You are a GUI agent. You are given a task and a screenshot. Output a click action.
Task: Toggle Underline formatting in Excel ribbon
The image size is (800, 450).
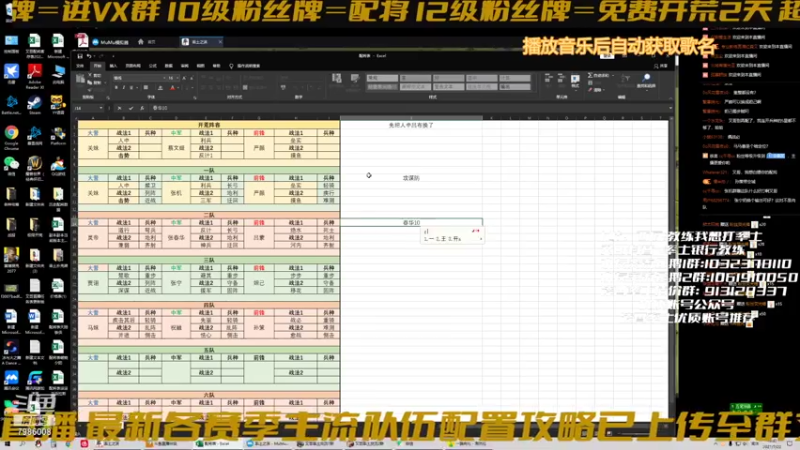[132, 88]
